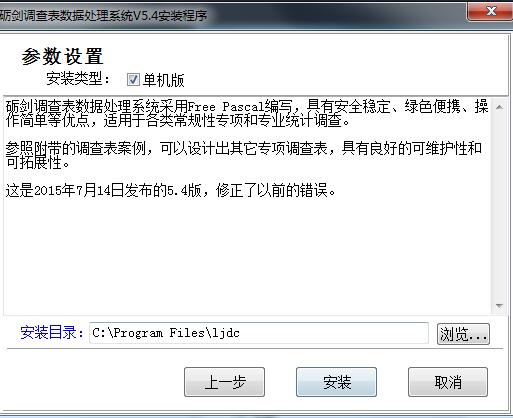Open the 浏览... folder browse dialog

[x=463, y=334]
